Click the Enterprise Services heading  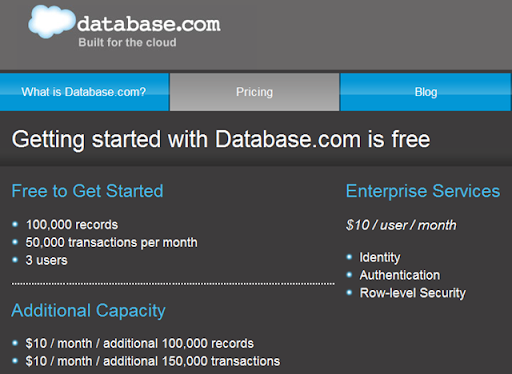(x=423, y=191)
